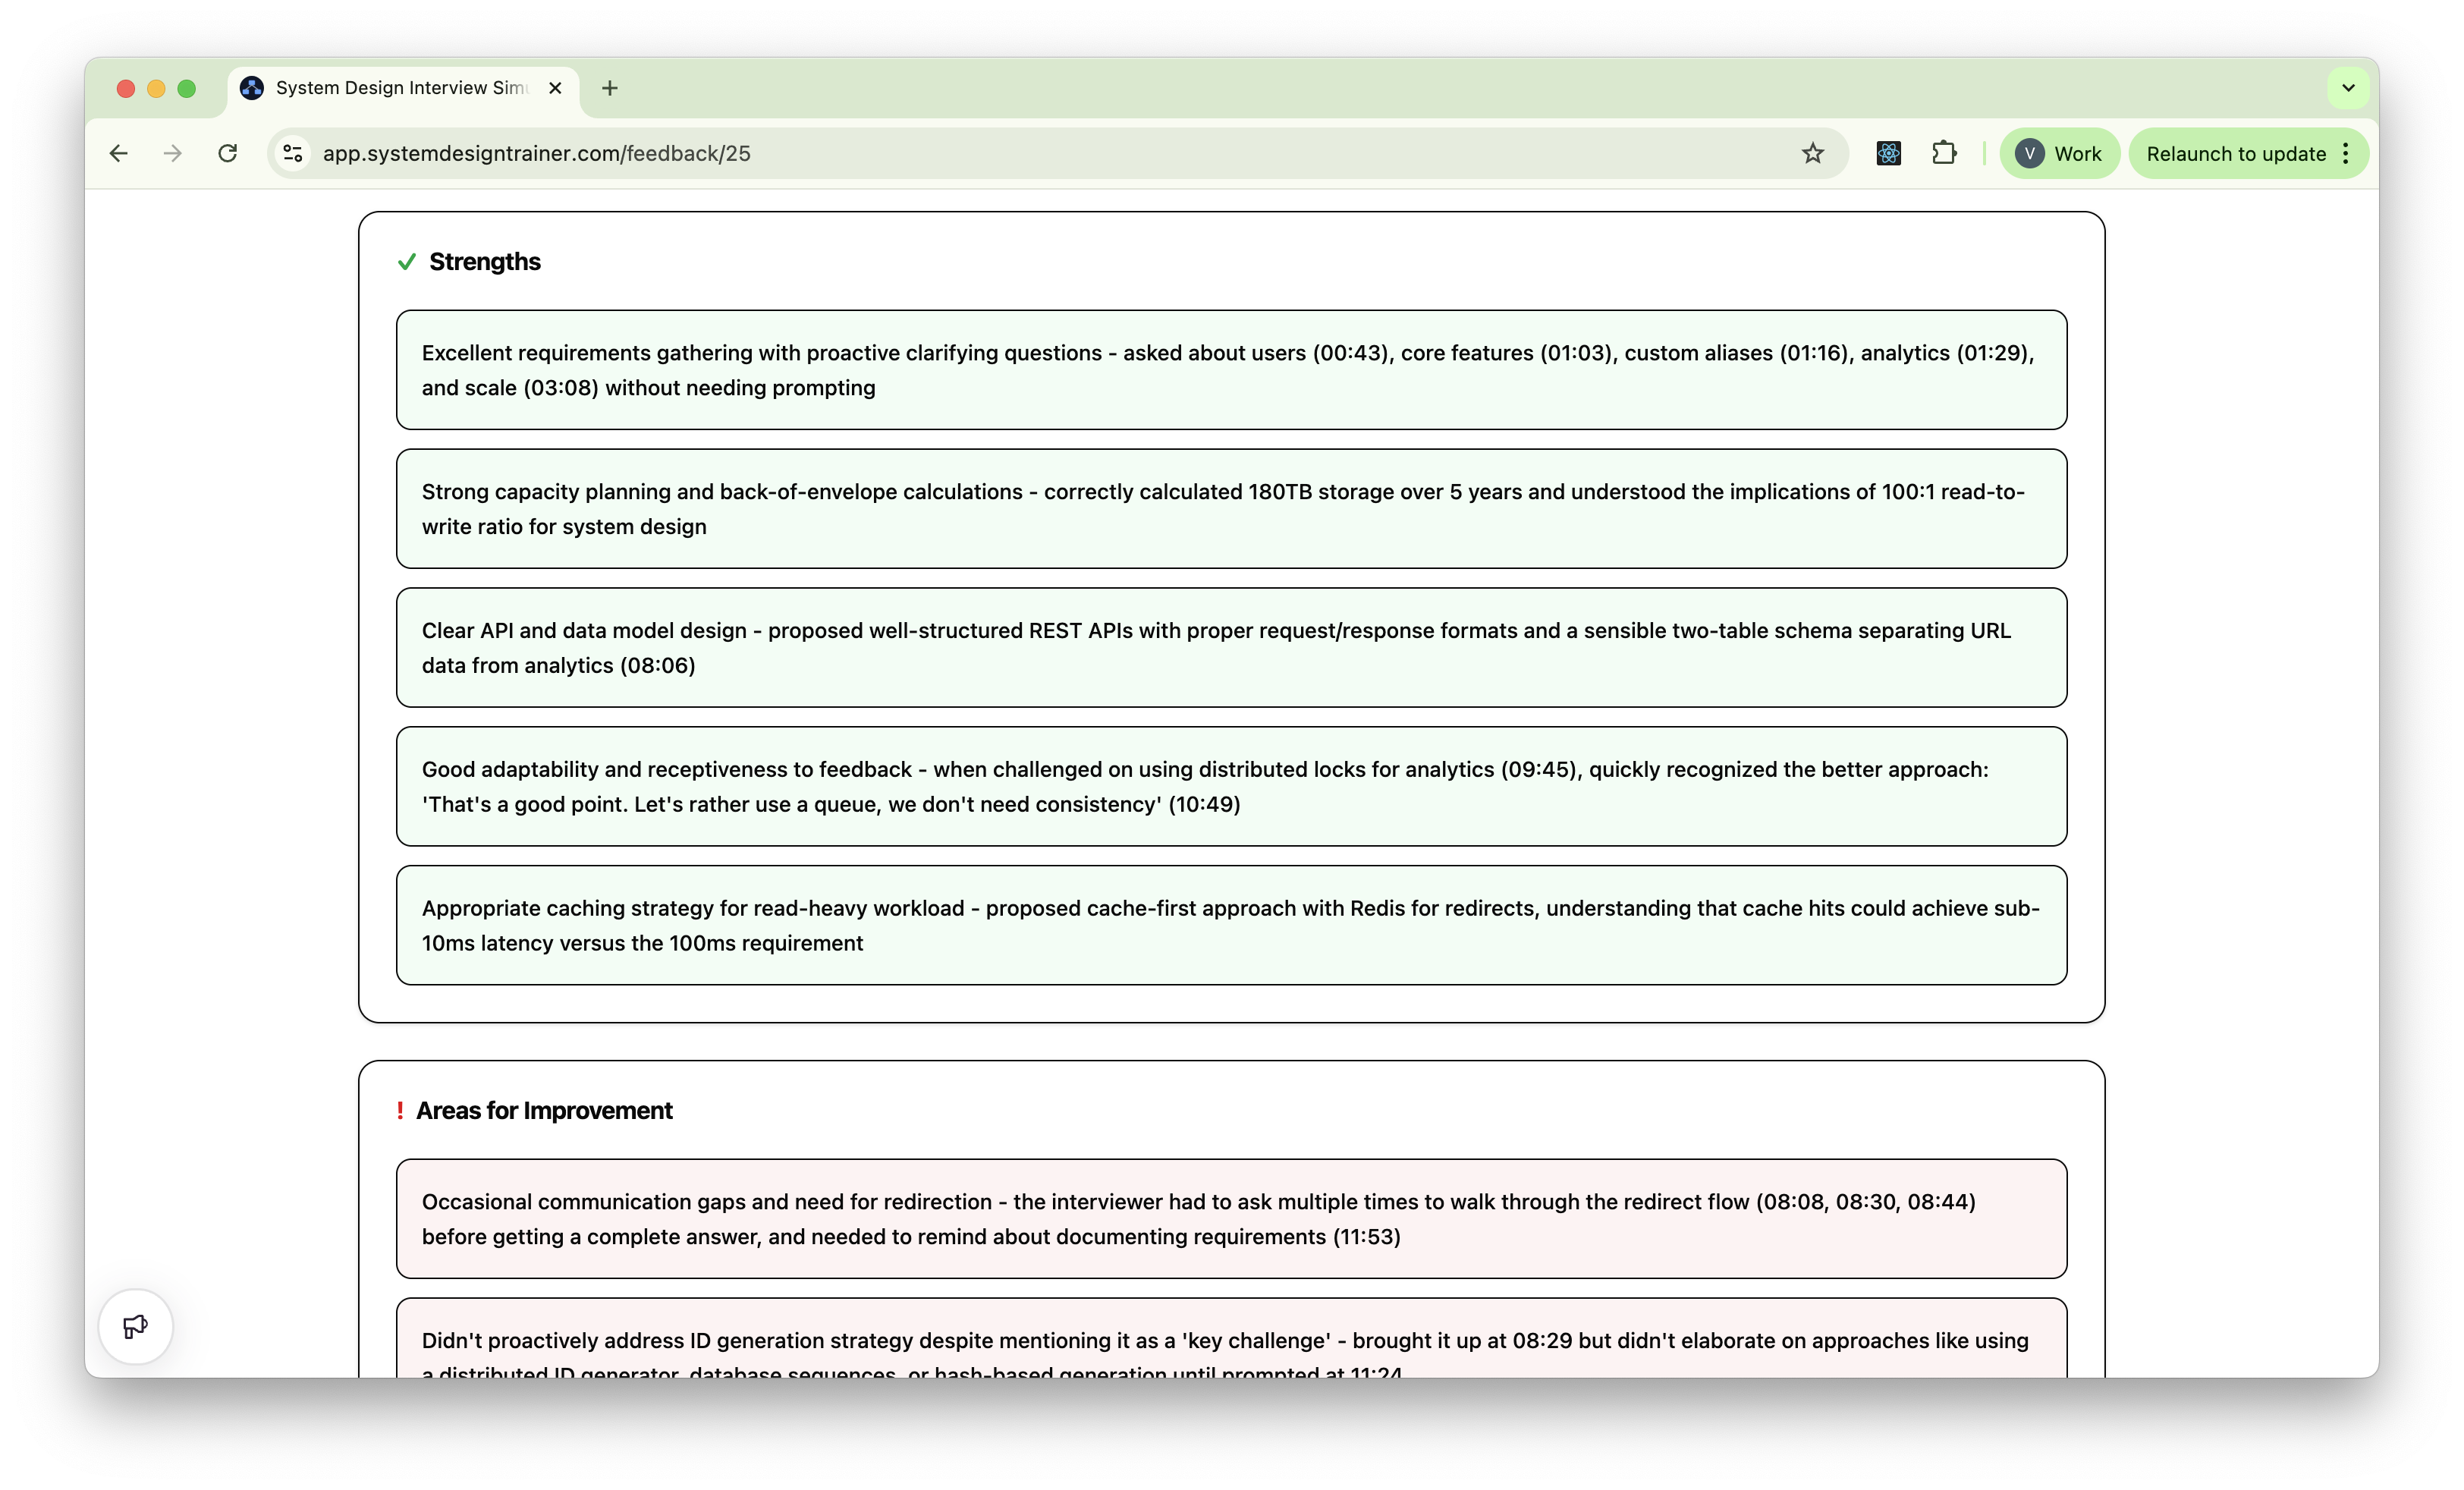Open the Extensions puzzle icon
This screenshot has height=1490, width=2464.
pyautogui.click(x=1943, y=153)
